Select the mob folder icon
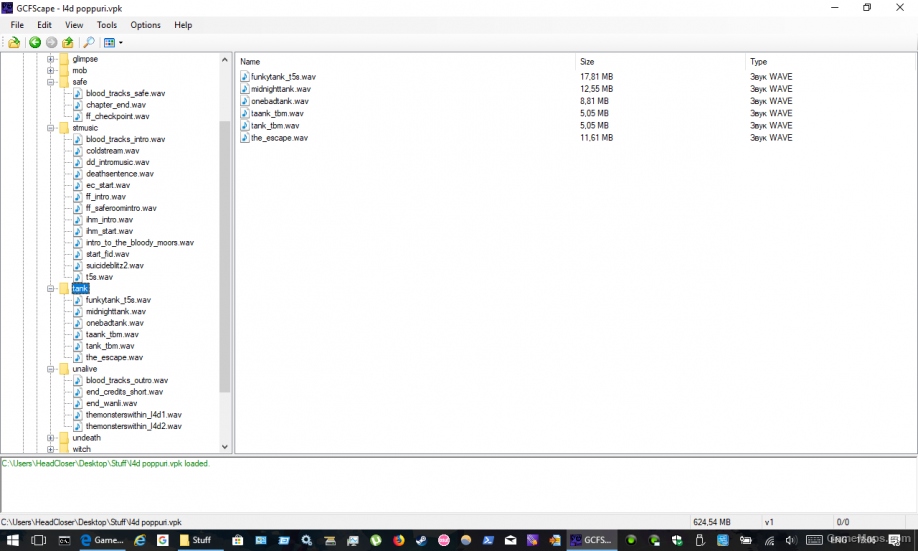 [x=64, y=70]
